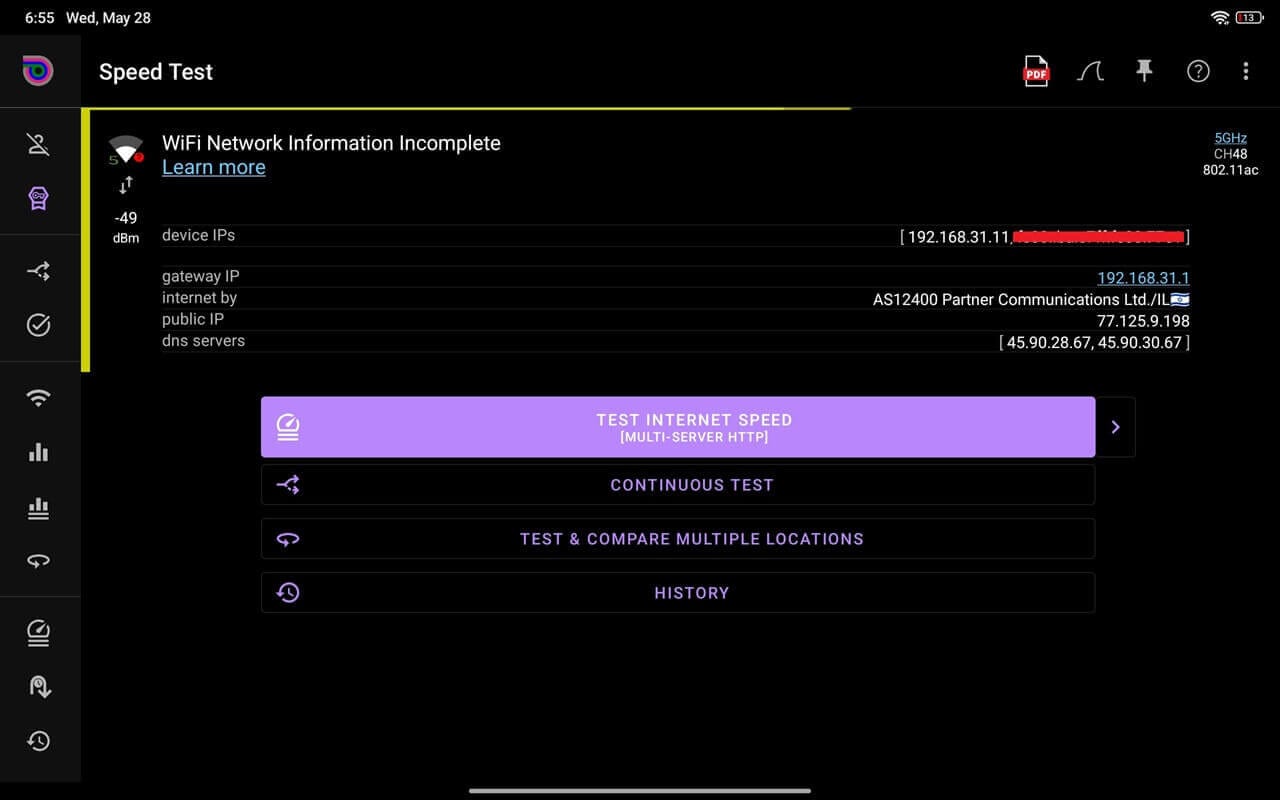Screen dimensions: 1280x800
Task: Open the underlined bar chart sidebar icon
Action: coord(39,508)
